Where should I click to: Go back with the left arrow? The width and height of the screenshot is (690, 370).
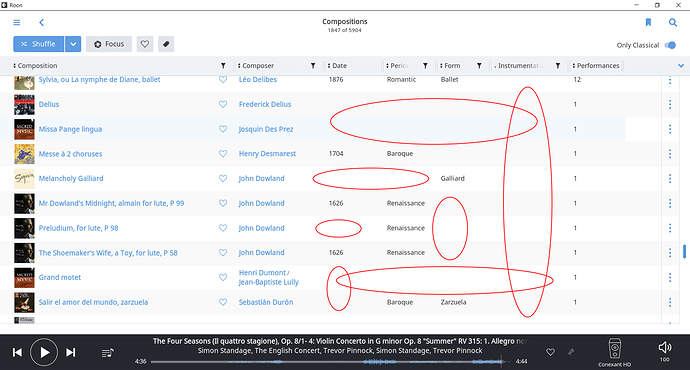(41, 22)
